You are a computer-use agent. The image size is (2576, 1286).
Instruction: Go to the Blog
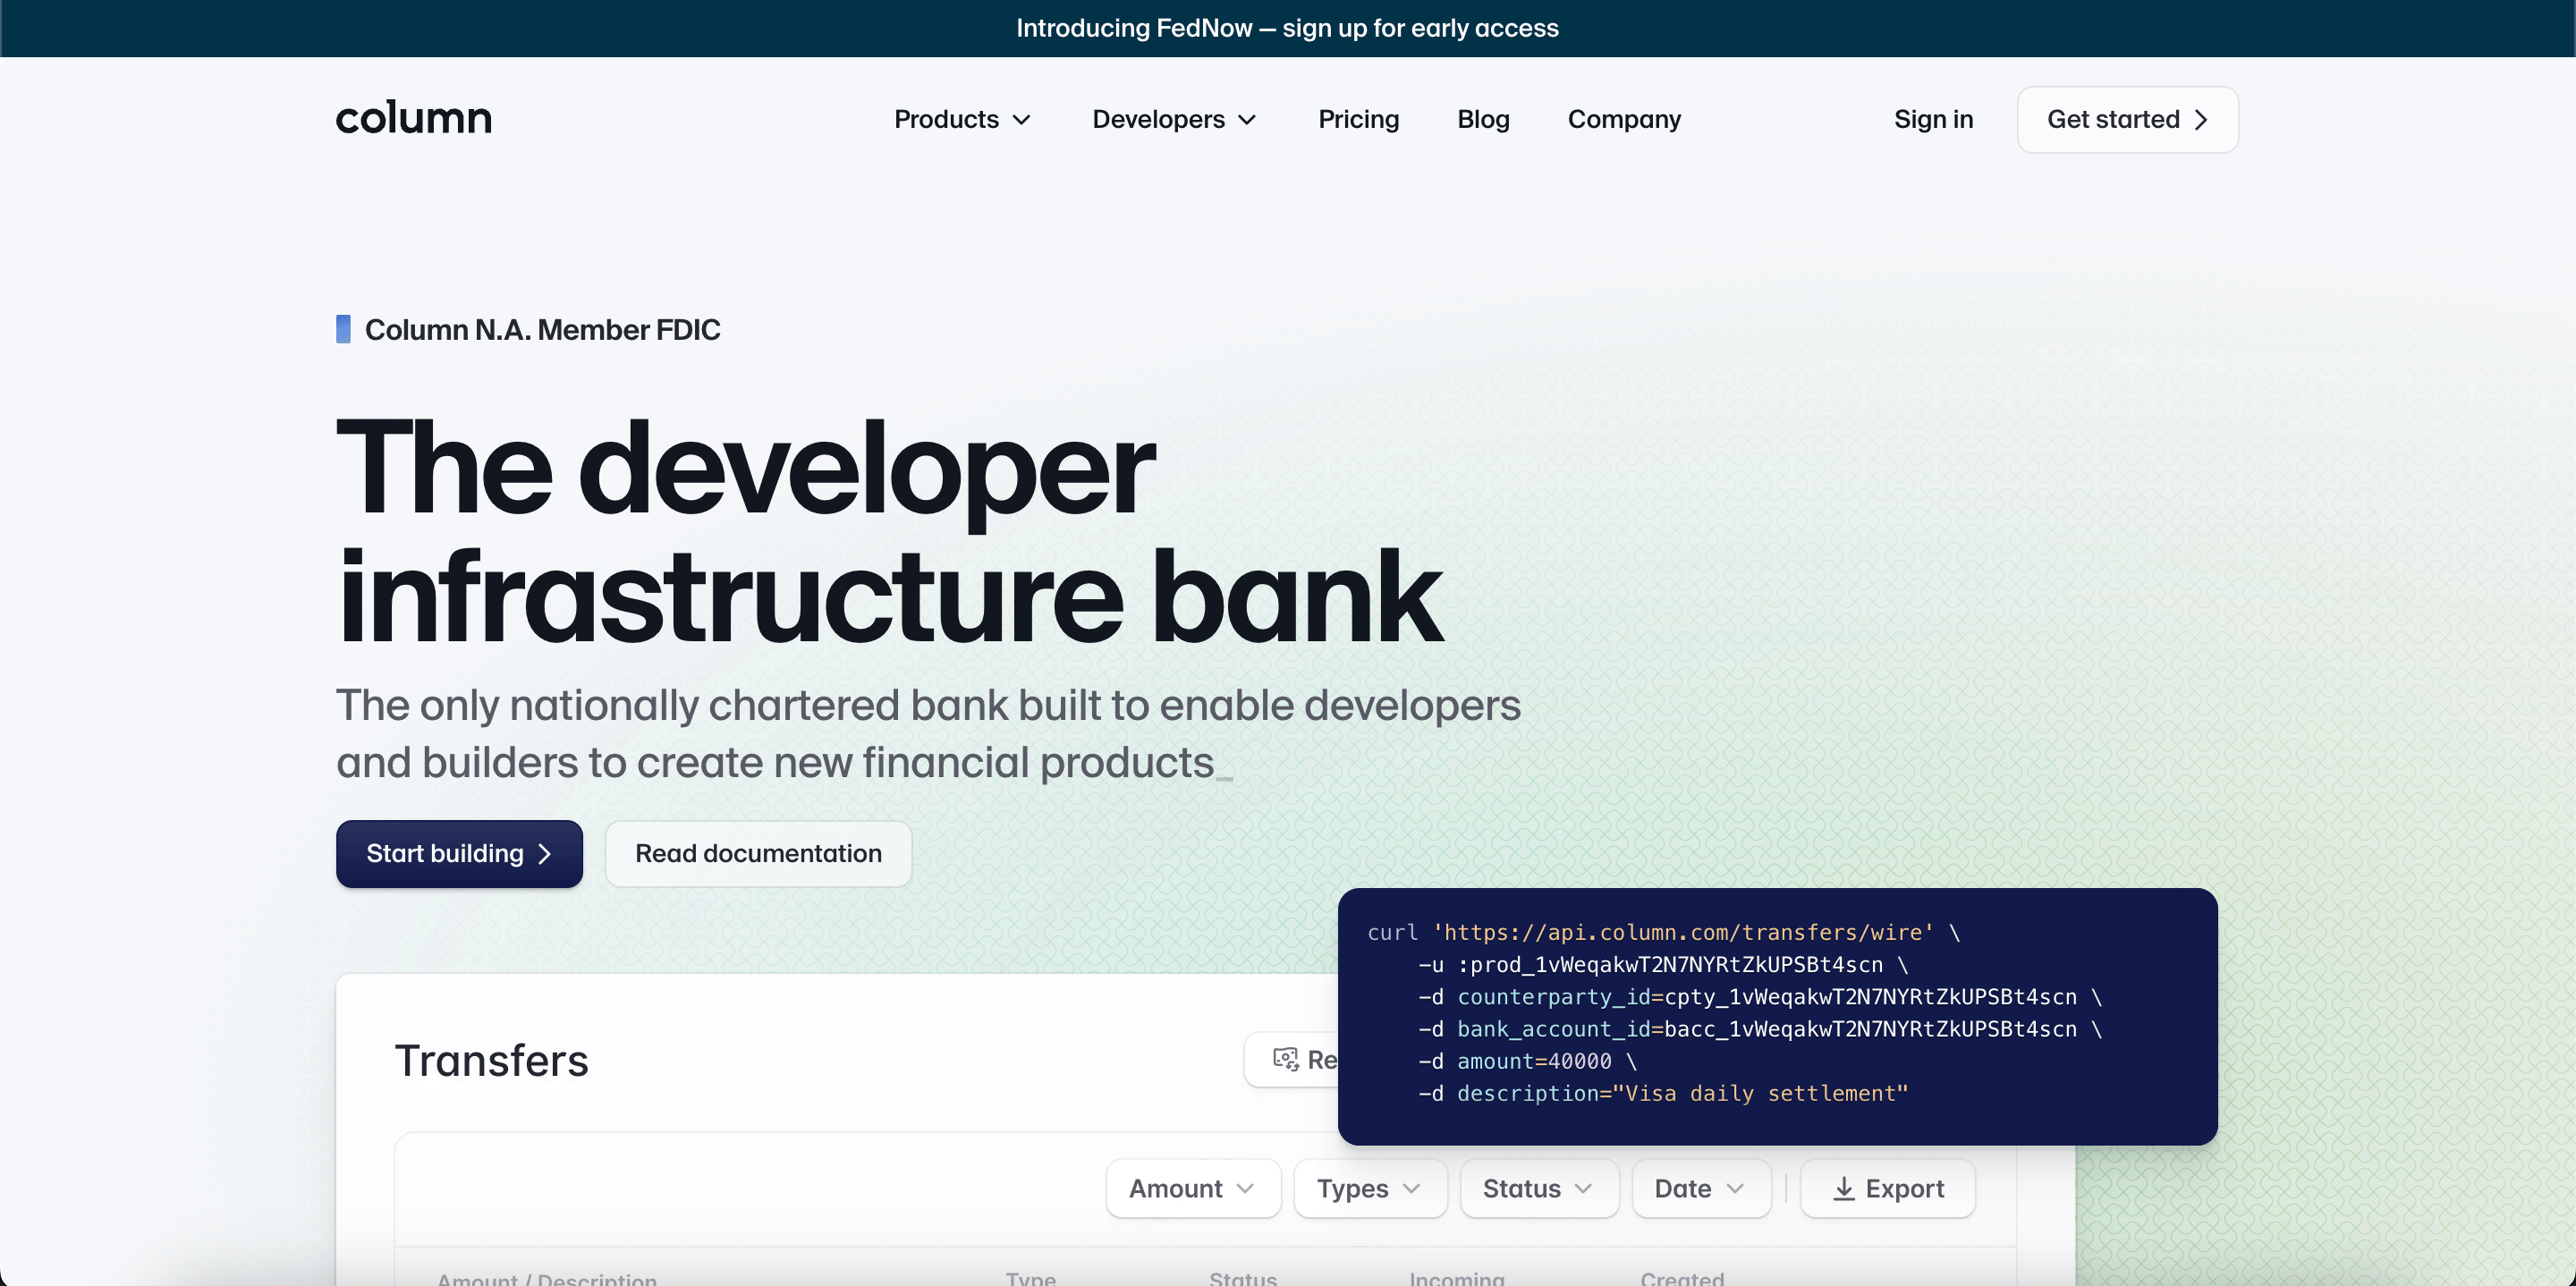pos(1483,120)
